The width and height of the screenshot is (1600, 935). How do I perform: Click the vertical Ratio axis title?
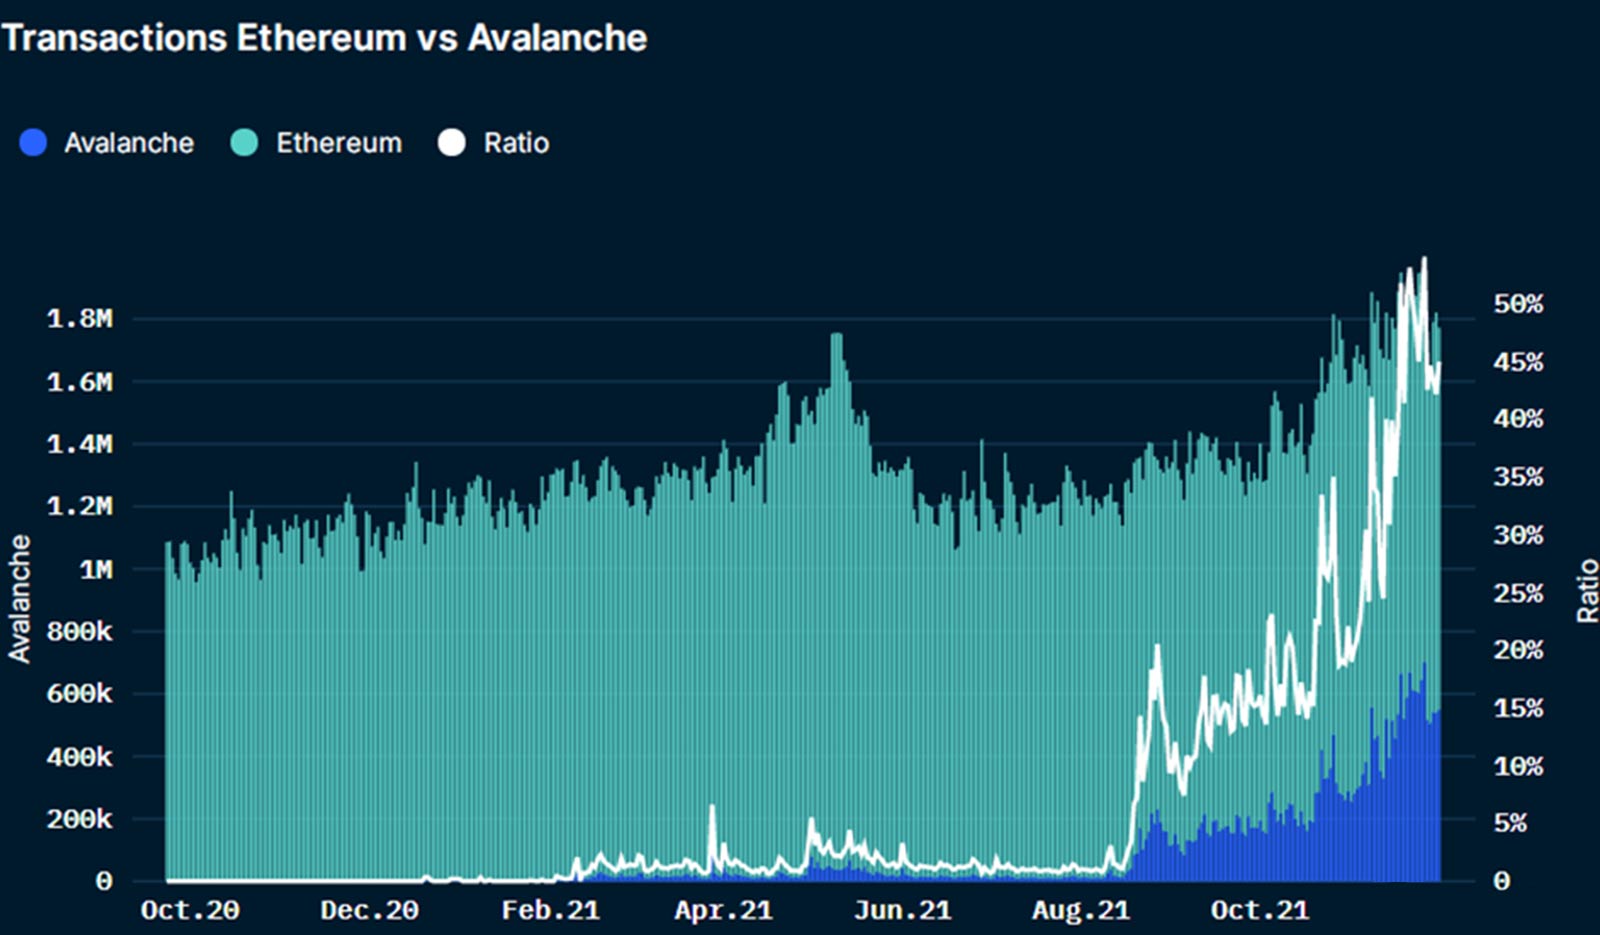1587,592
